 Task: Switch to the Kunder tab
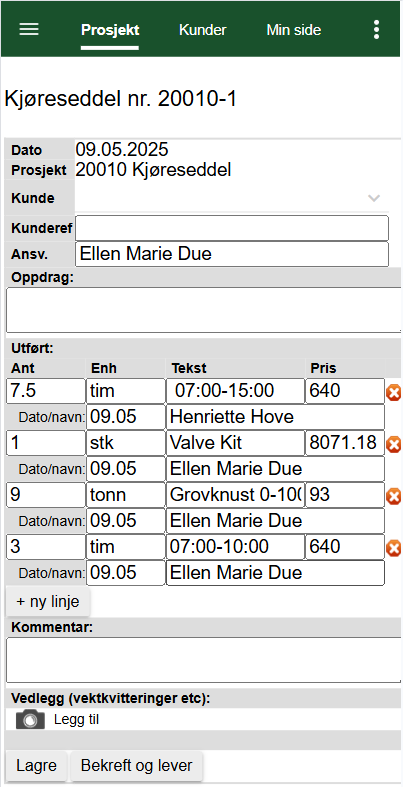coord(203,30)
